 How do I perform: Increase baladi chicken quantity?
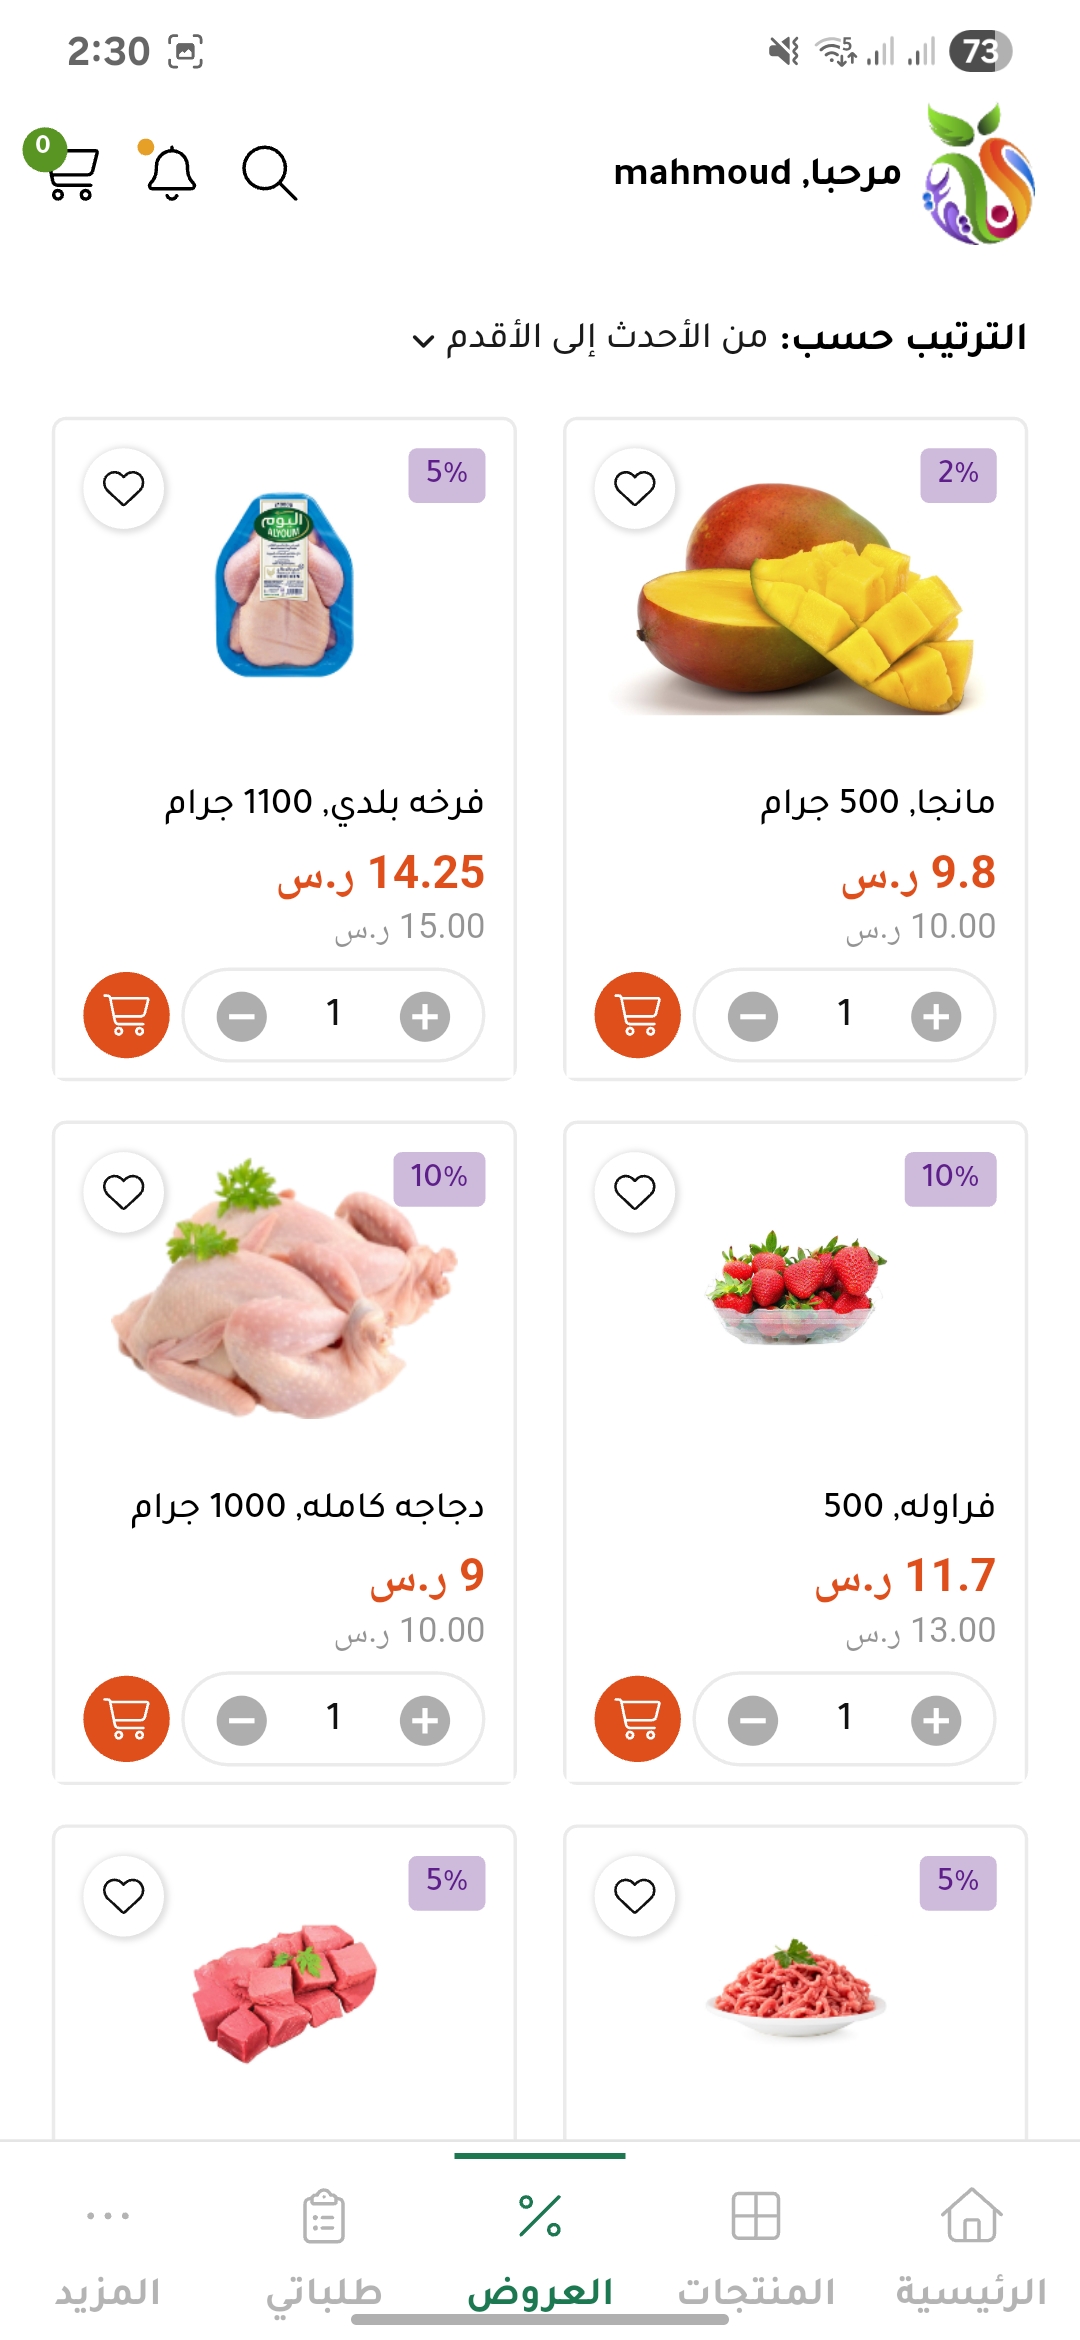pos(425,1016)
